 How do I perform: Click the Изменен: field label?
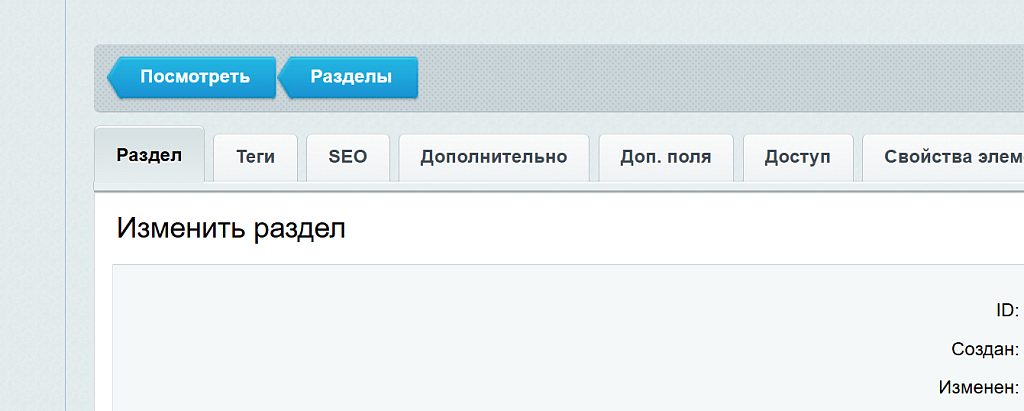click(978, 387)
